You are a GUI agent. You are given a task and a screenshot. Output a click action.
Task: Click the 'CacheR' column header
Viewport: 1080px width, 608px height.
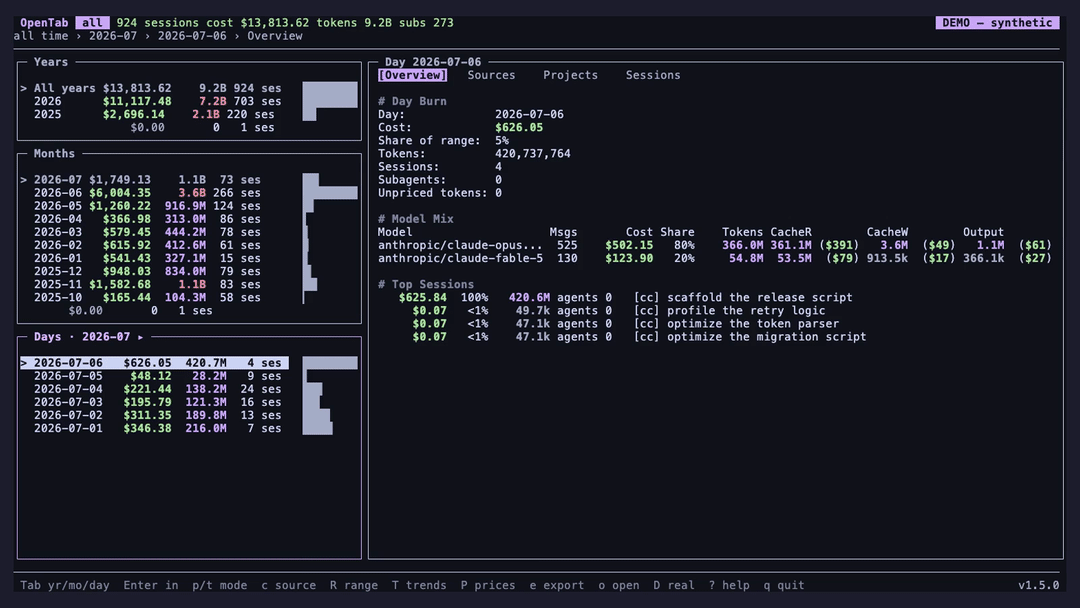coord(791,232)
